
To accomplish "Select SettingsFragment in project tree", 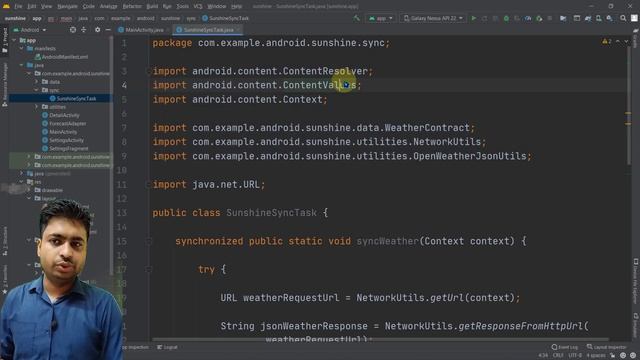I will coord(68,149).
